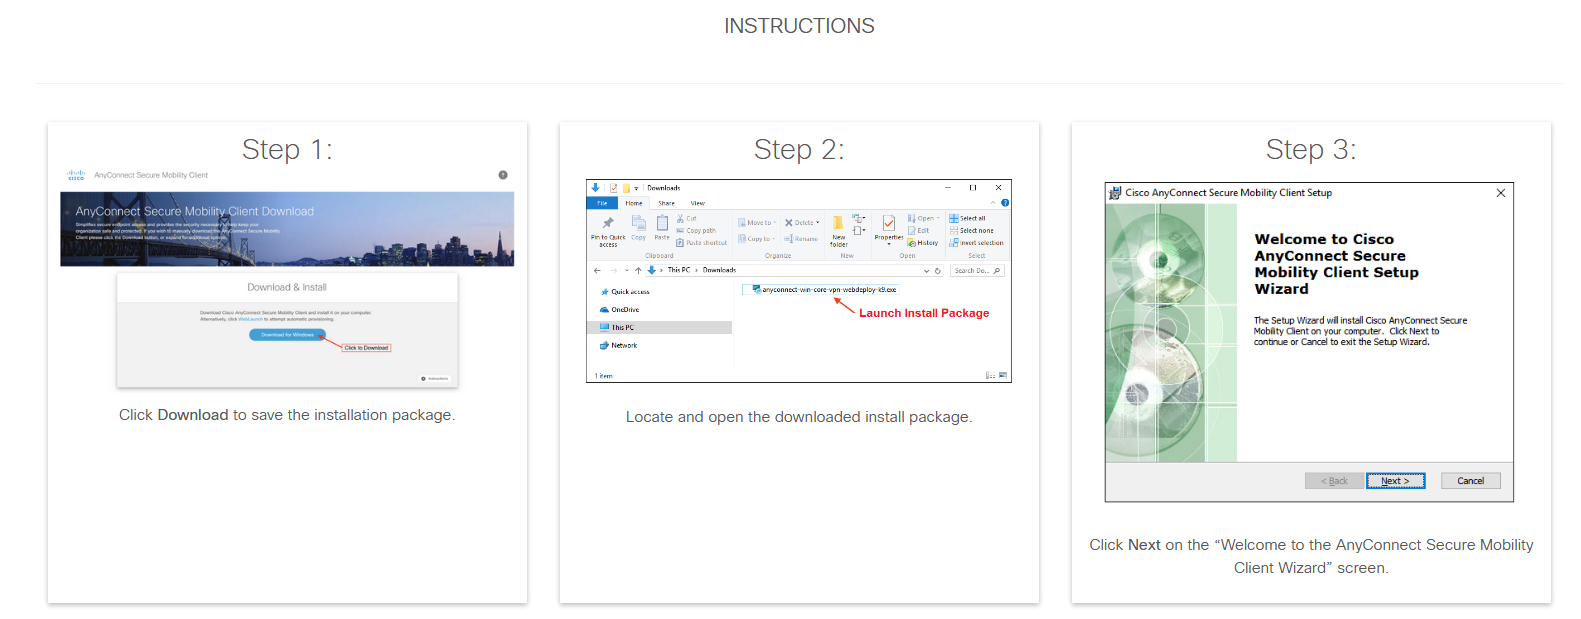Click the Edit command in the ribbon
The height and width of the screenshot is (619, 1581).
point(919,230)
